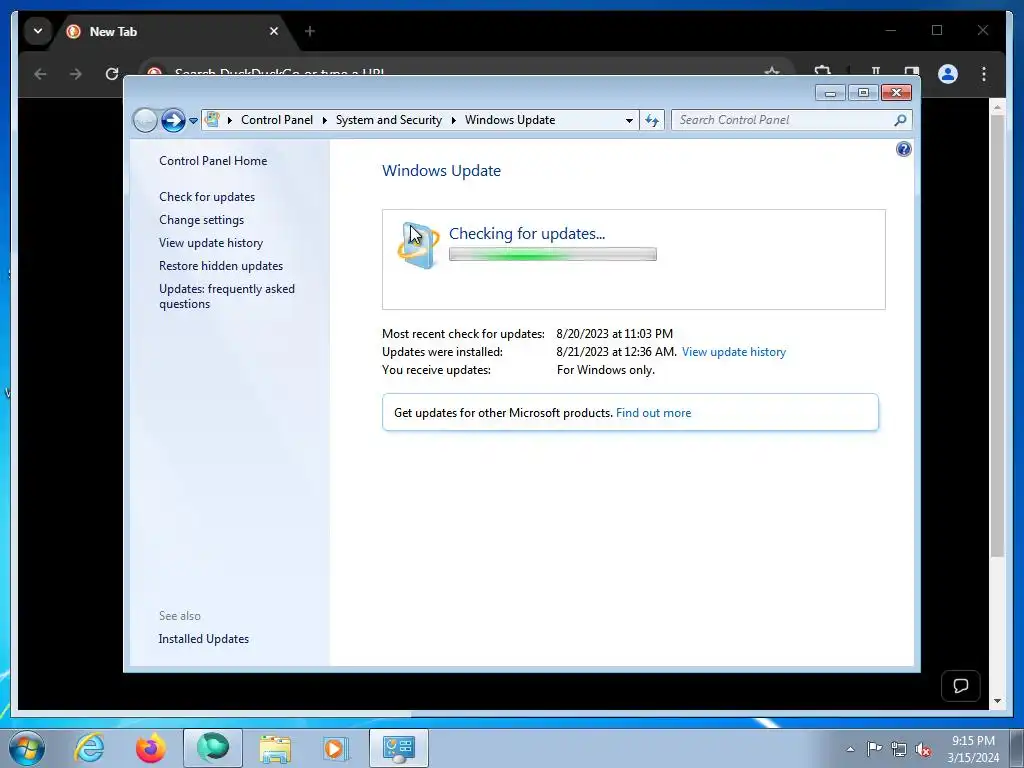The height and width of the screenshot is (768, 1024).
Task: Click the forward navigation arrow in Control Panel
Action: click(172, 120)
